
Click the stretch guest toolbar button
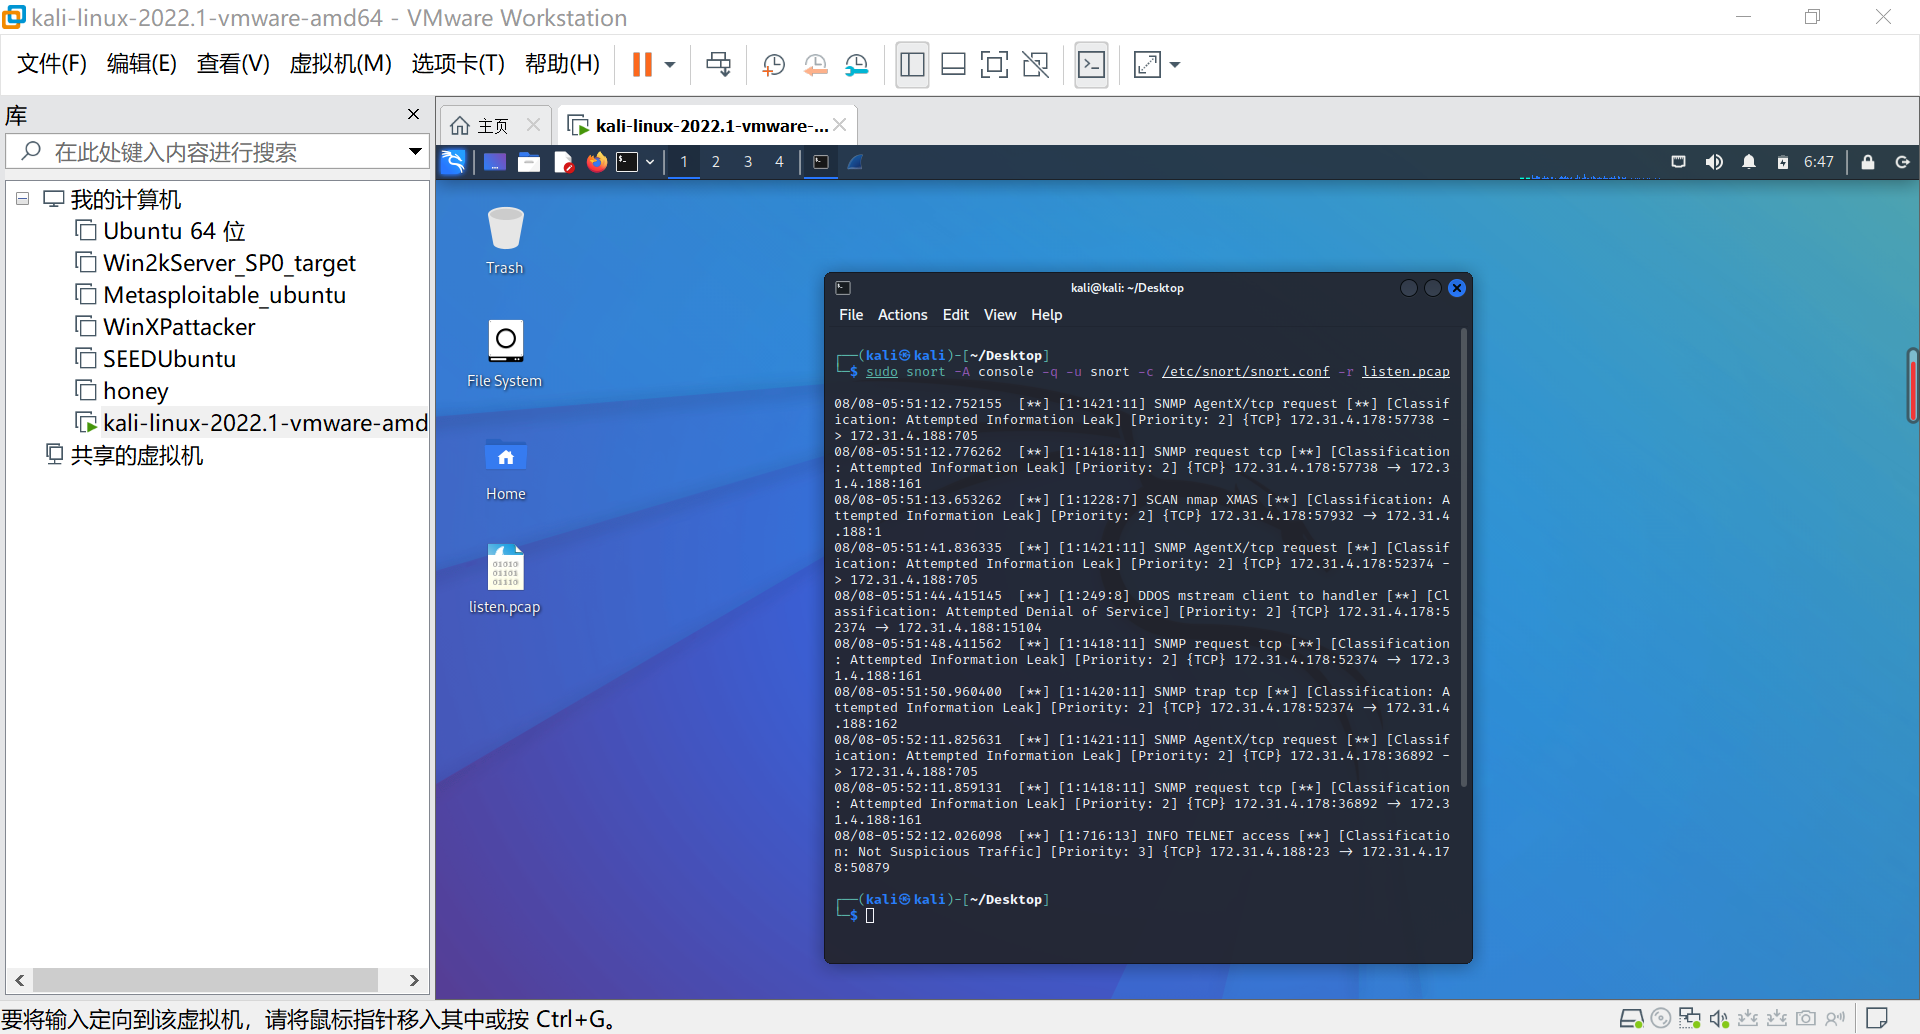pos(1147,65)
